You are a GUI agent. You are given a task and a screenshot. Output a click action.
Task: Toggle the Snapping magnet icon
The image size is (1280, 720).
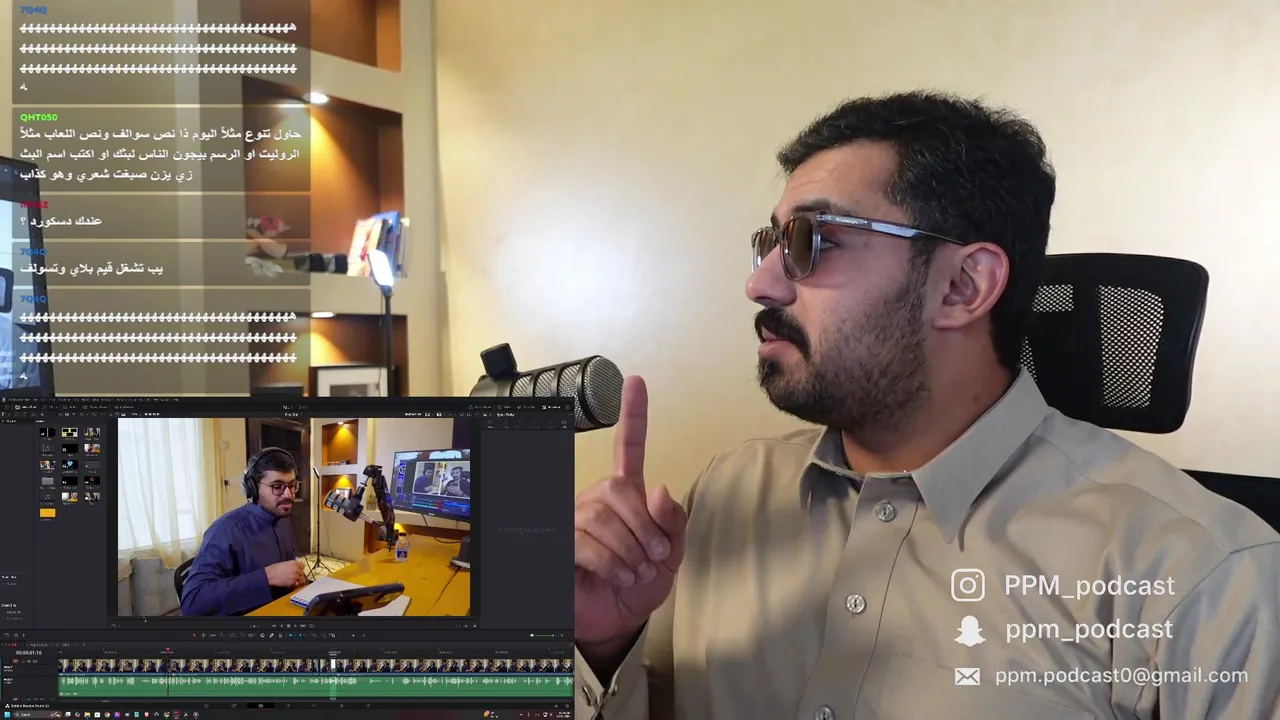click(x=262, y=635)
